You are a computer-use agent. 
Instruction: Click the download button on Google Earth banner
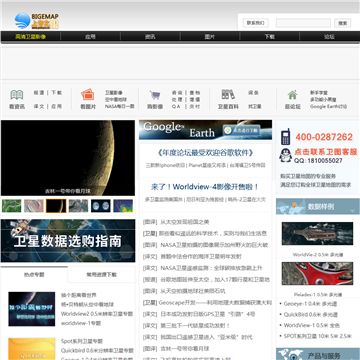coord(242,130)
